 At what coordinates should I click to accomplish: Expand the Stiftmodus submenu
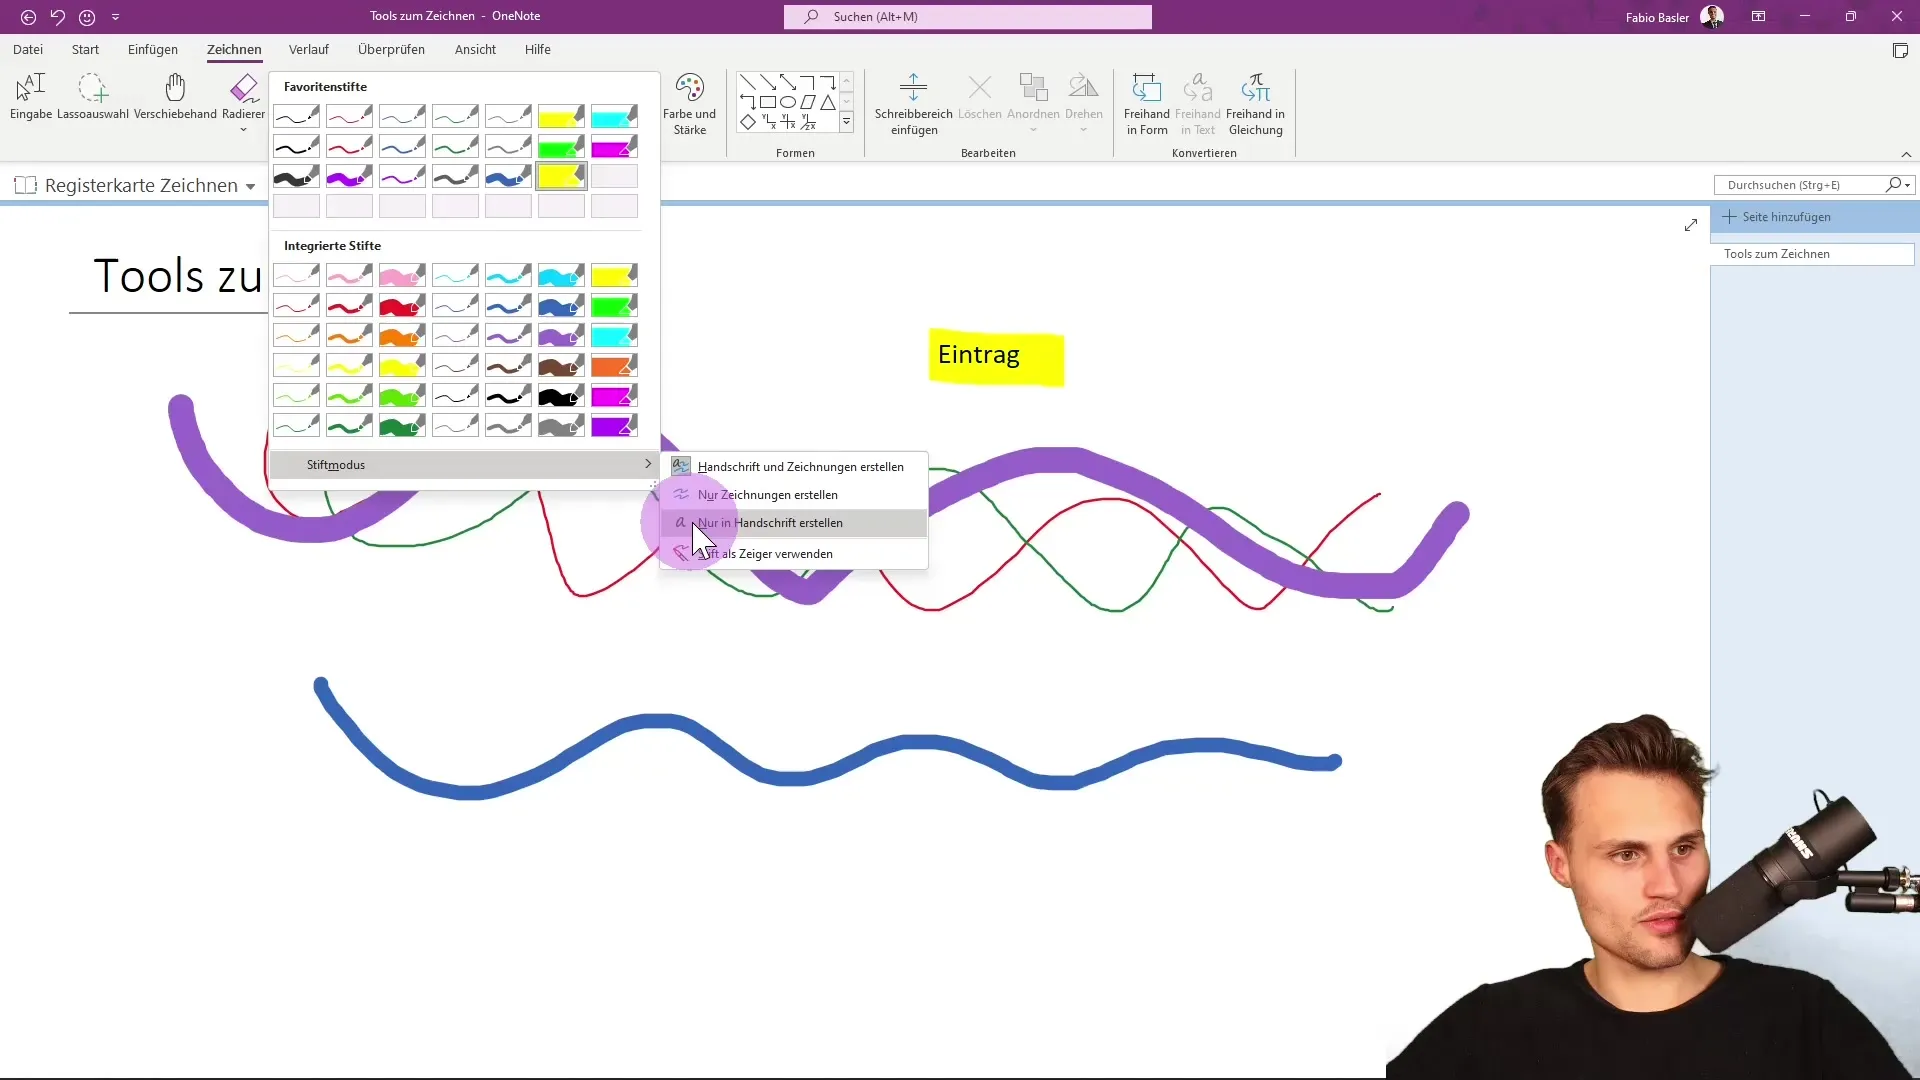464,465
